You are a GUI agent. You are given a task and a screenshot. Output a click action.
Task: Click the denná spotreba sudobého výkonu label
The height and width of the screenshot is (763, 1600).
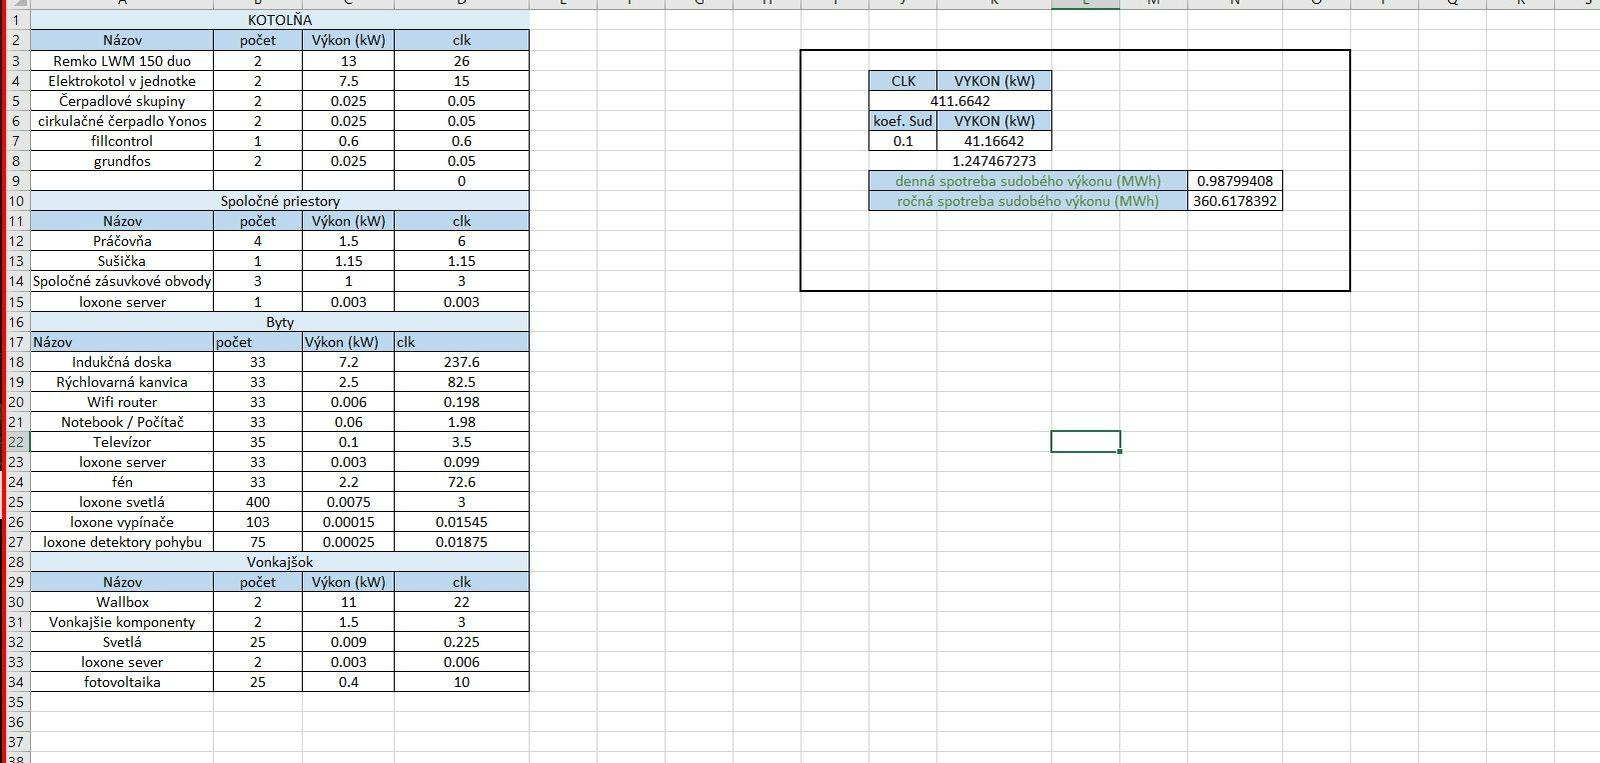[1028, 181]
